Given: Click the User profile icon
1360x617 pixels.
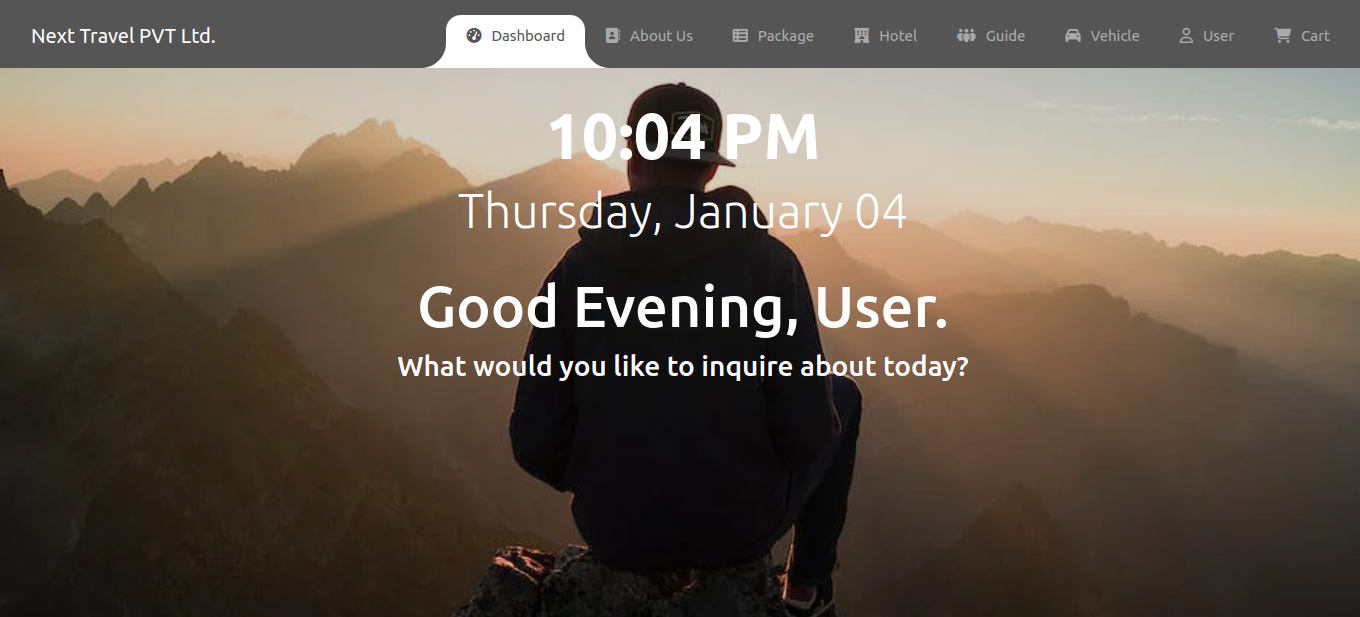Looking at the screenshot, I should pos(1186,35).
